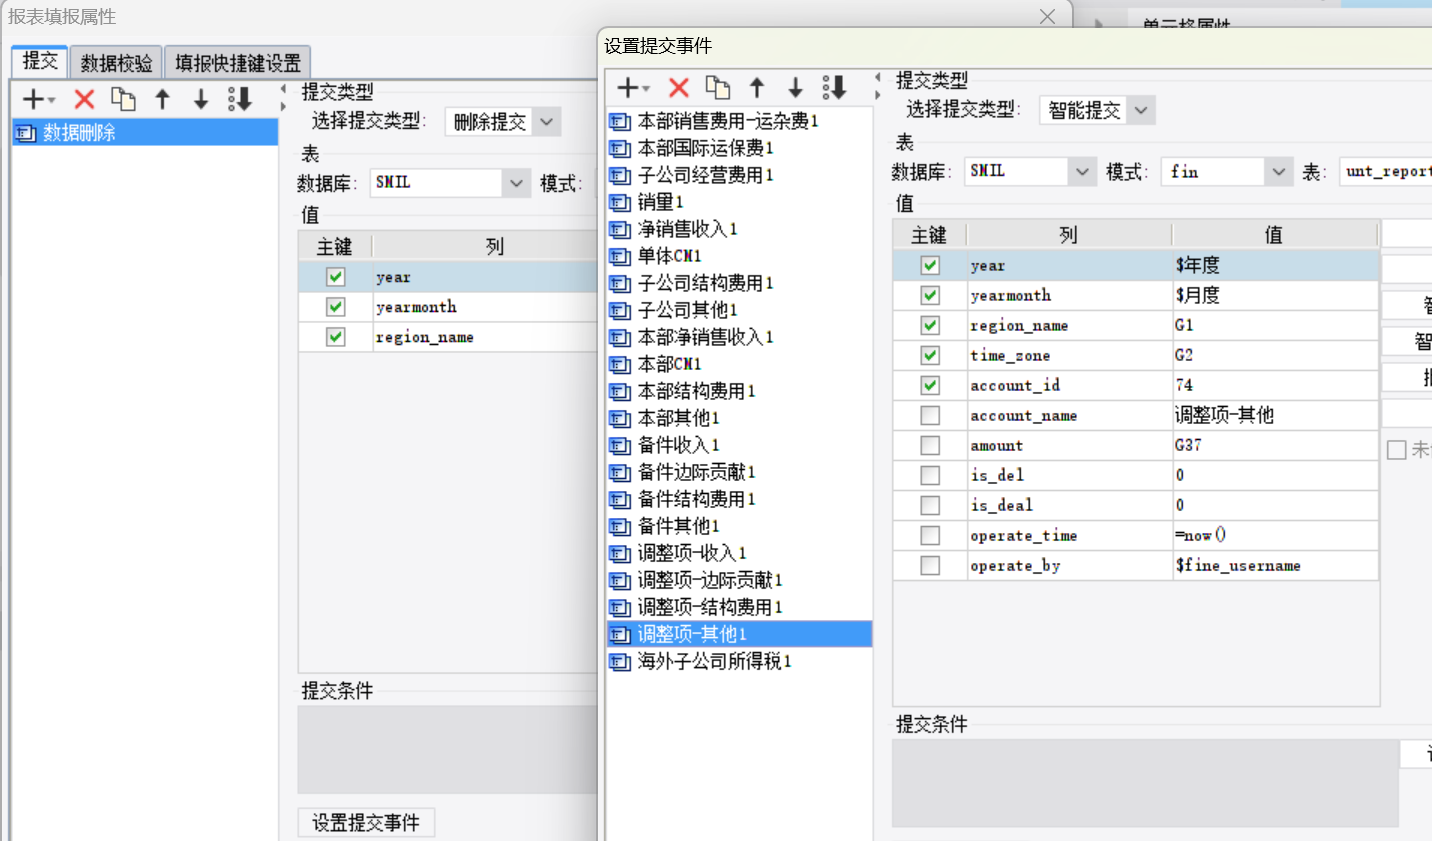
Task: Open SMIL database dropdown in 设置提交事件
Action: [x=1081, y=172]
